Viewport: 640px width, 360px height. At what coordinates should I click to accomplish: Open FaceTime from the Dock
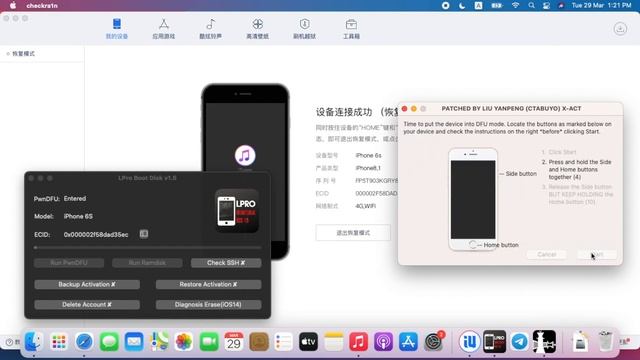click(209, 342)
